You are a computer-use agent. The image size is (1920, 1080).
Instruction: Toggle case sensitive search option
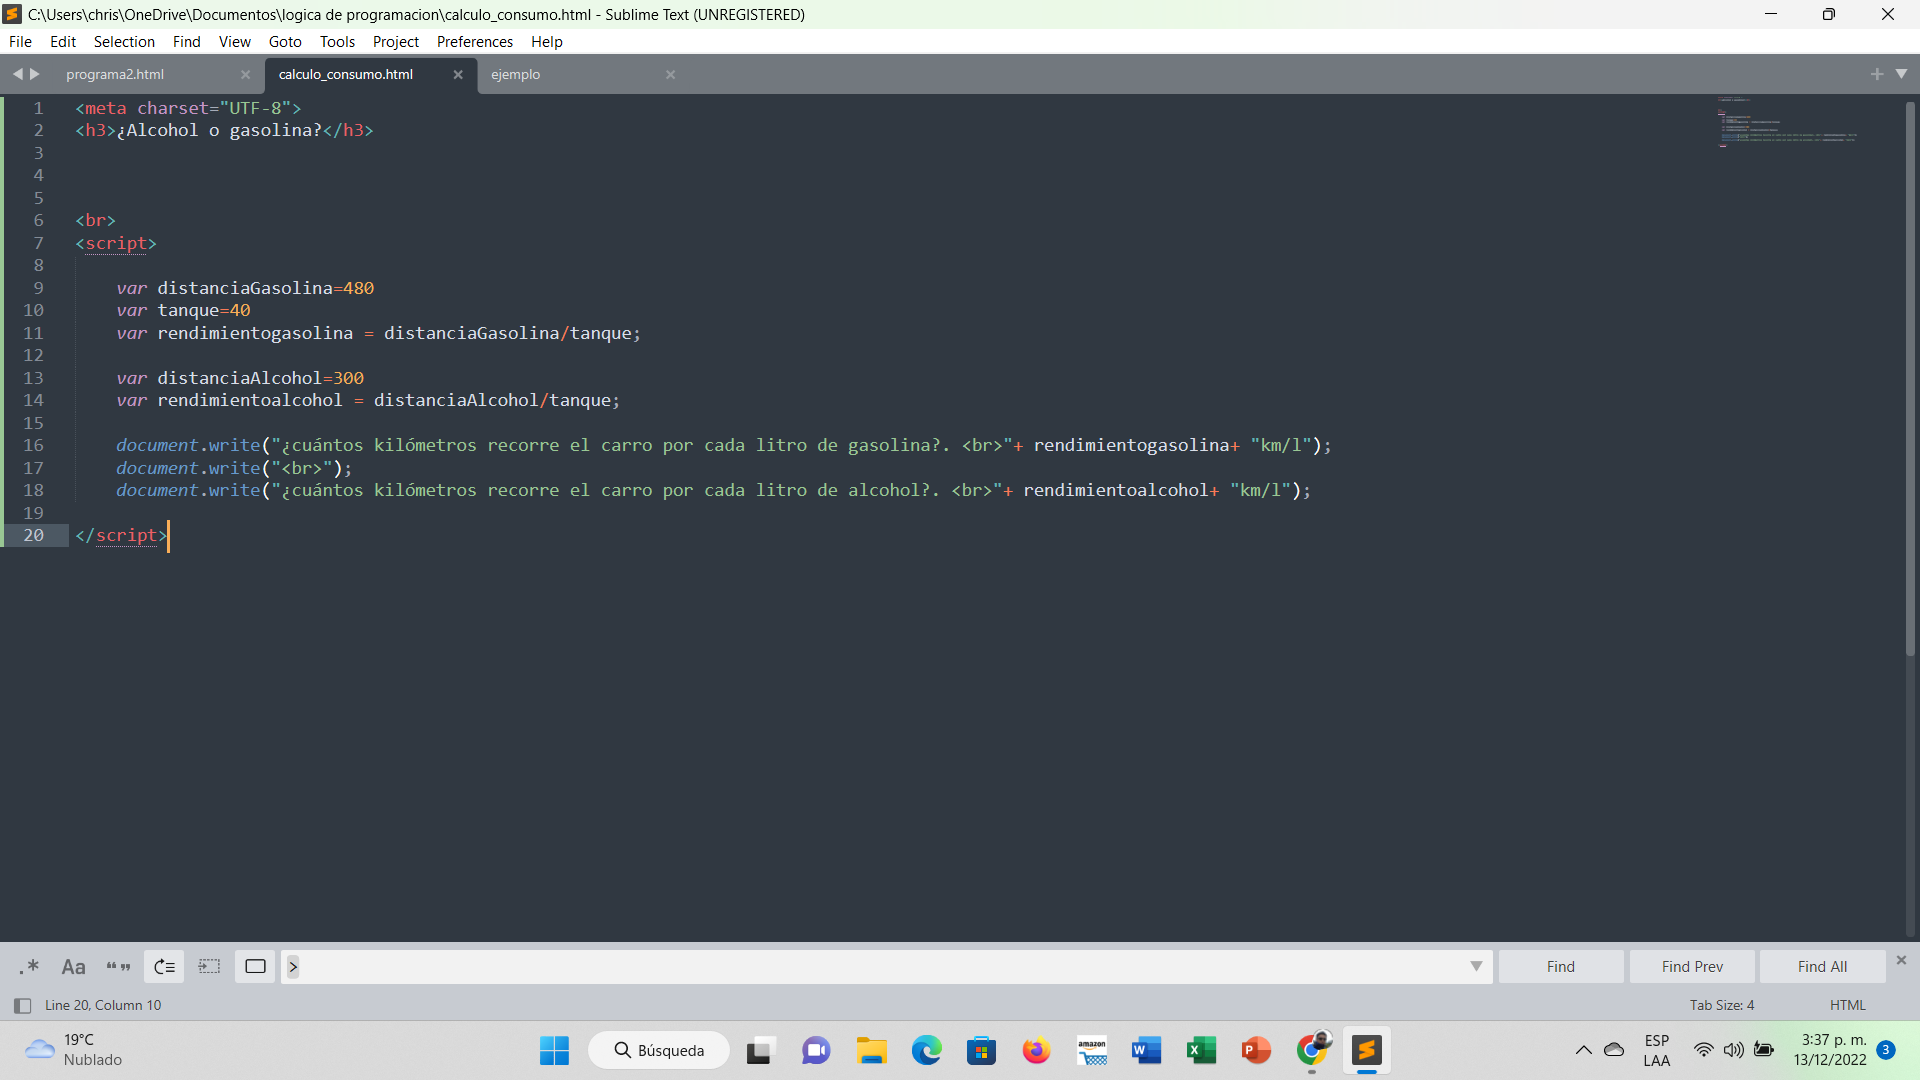click(73, 967)
